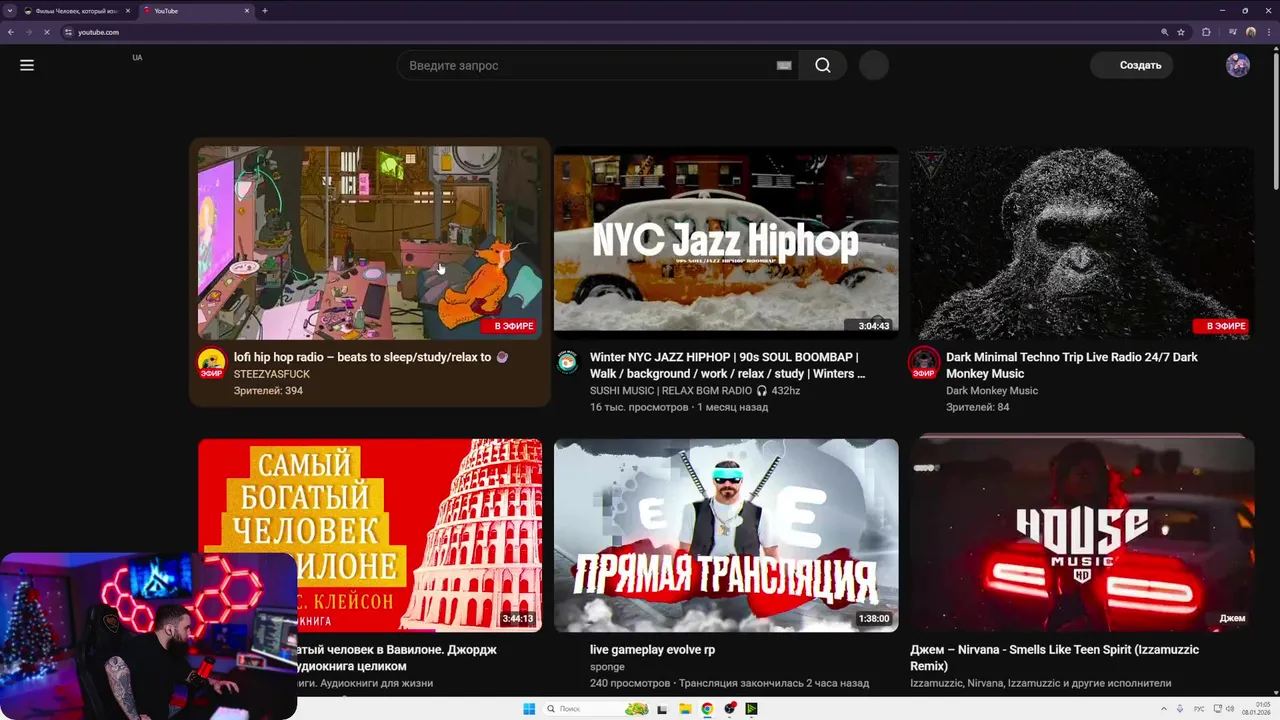Viewport: 1280px width, 720px height.
Task: Open SUSHI MUSIC channel avatar
Action: [x=567, y=361]
